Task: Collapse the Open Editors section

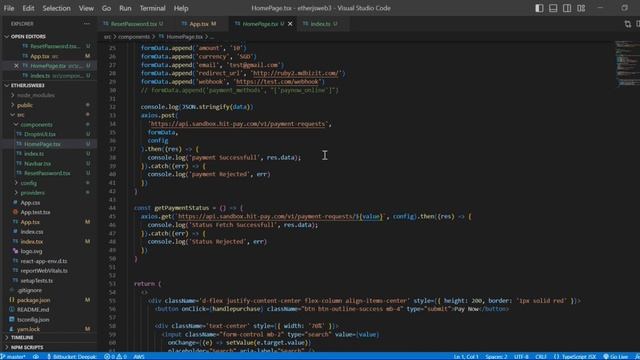Action: [28, 37]
